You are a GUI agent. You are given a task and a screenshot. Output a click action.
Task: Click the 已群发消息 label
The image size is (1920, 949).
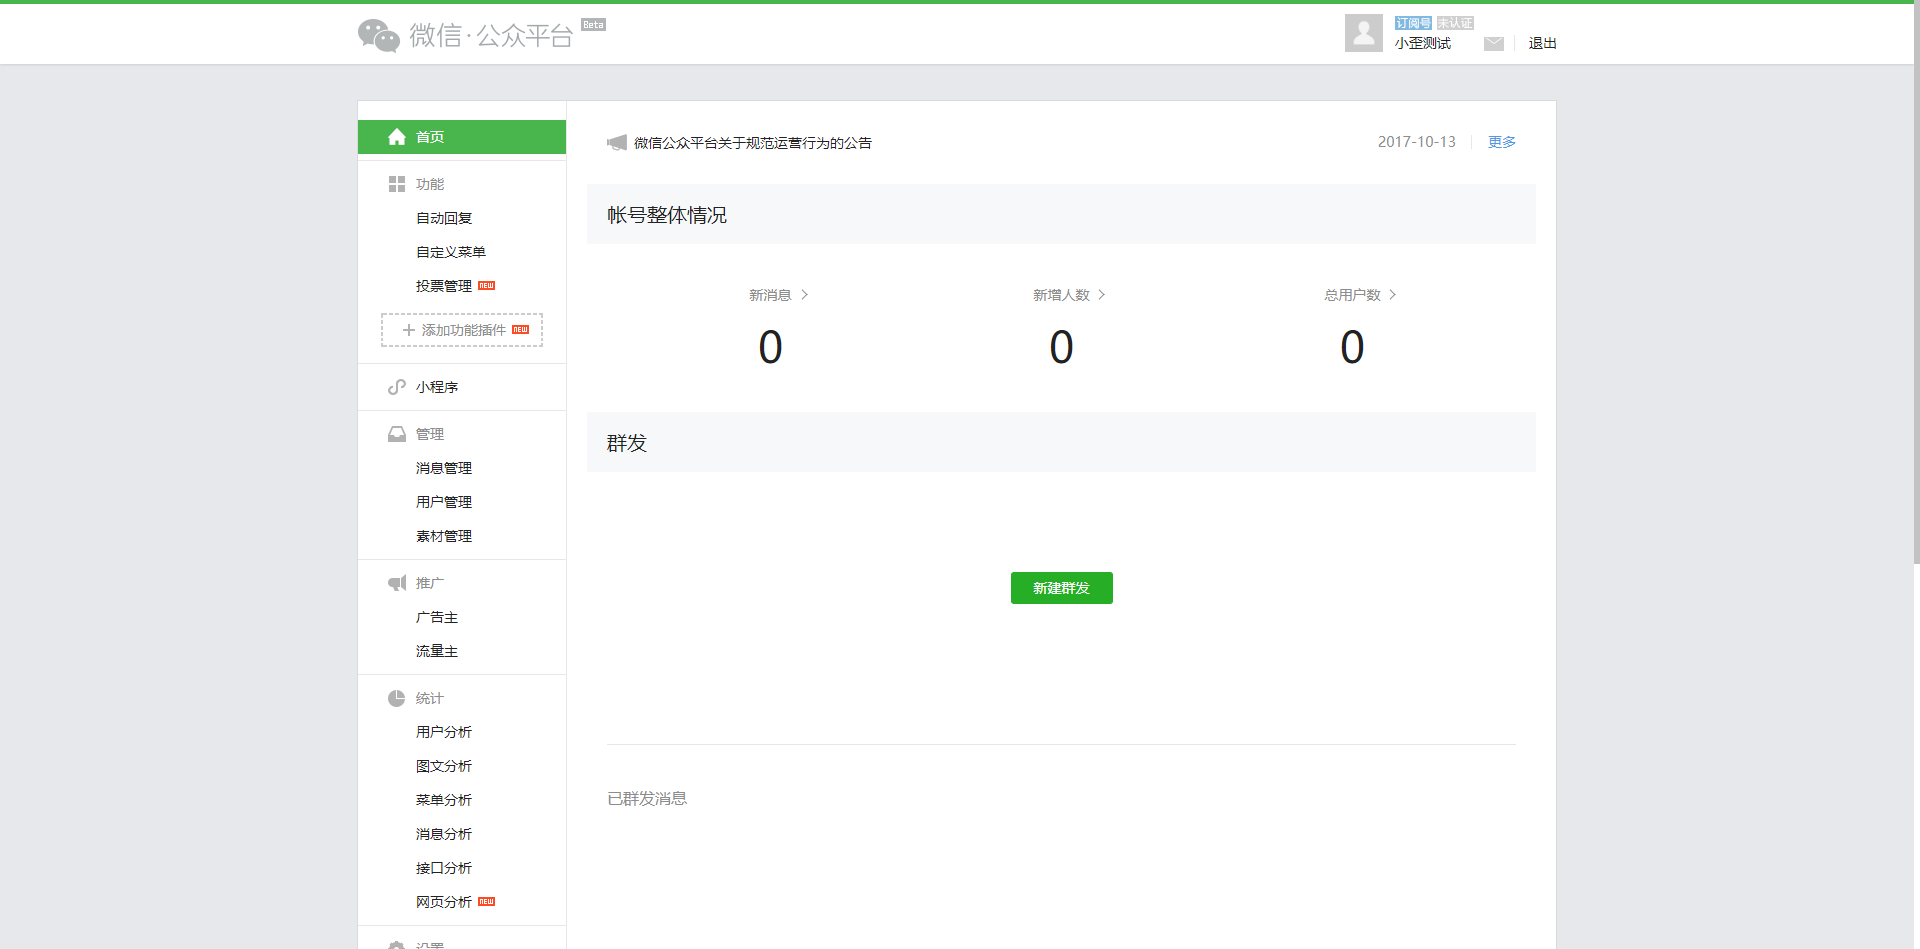point(647,798)
